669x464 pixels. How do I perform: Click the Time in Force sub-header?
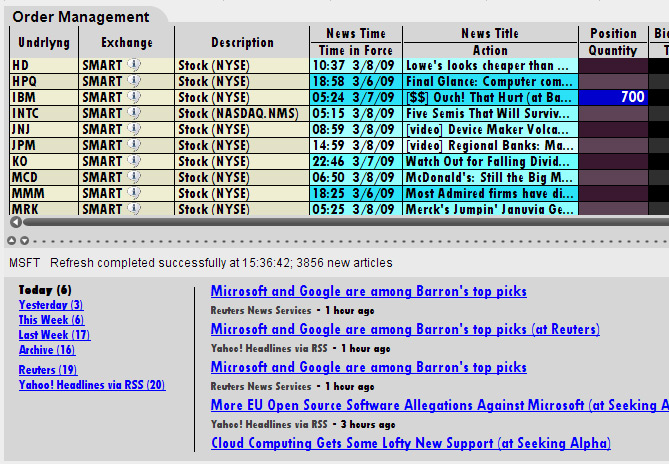356,50
